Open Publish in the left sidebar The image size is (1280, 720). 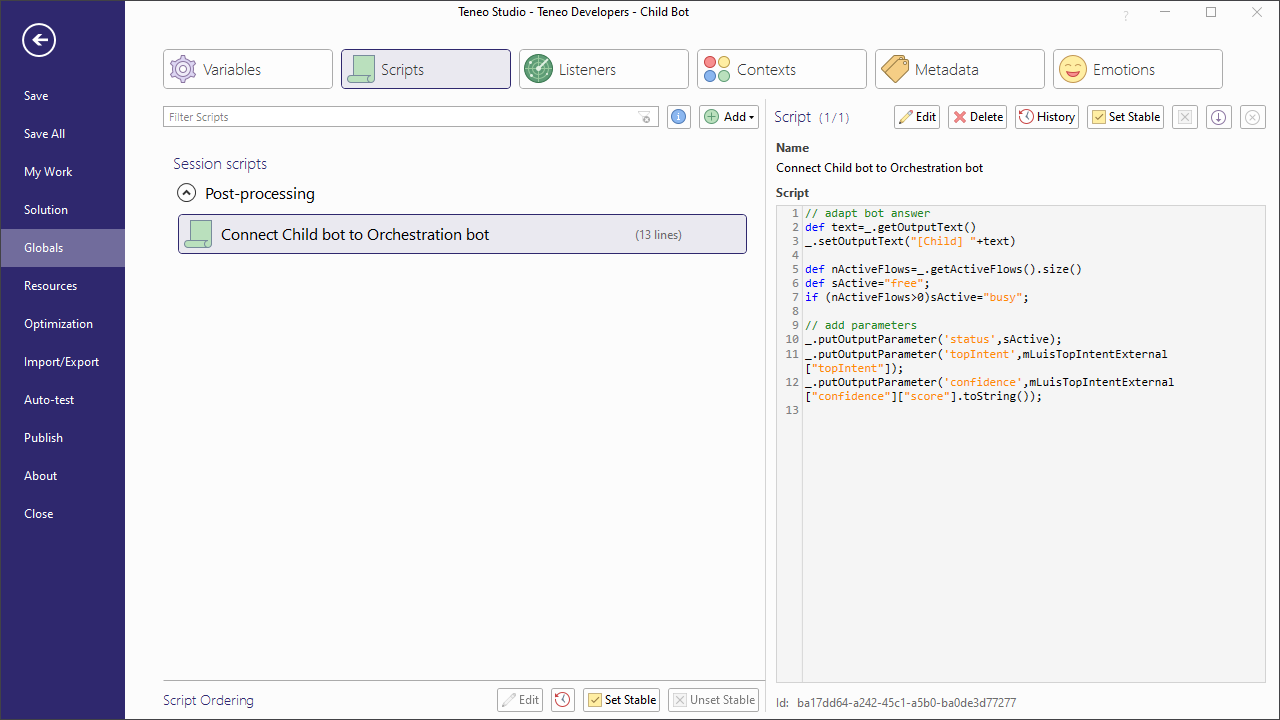[43, 438]
